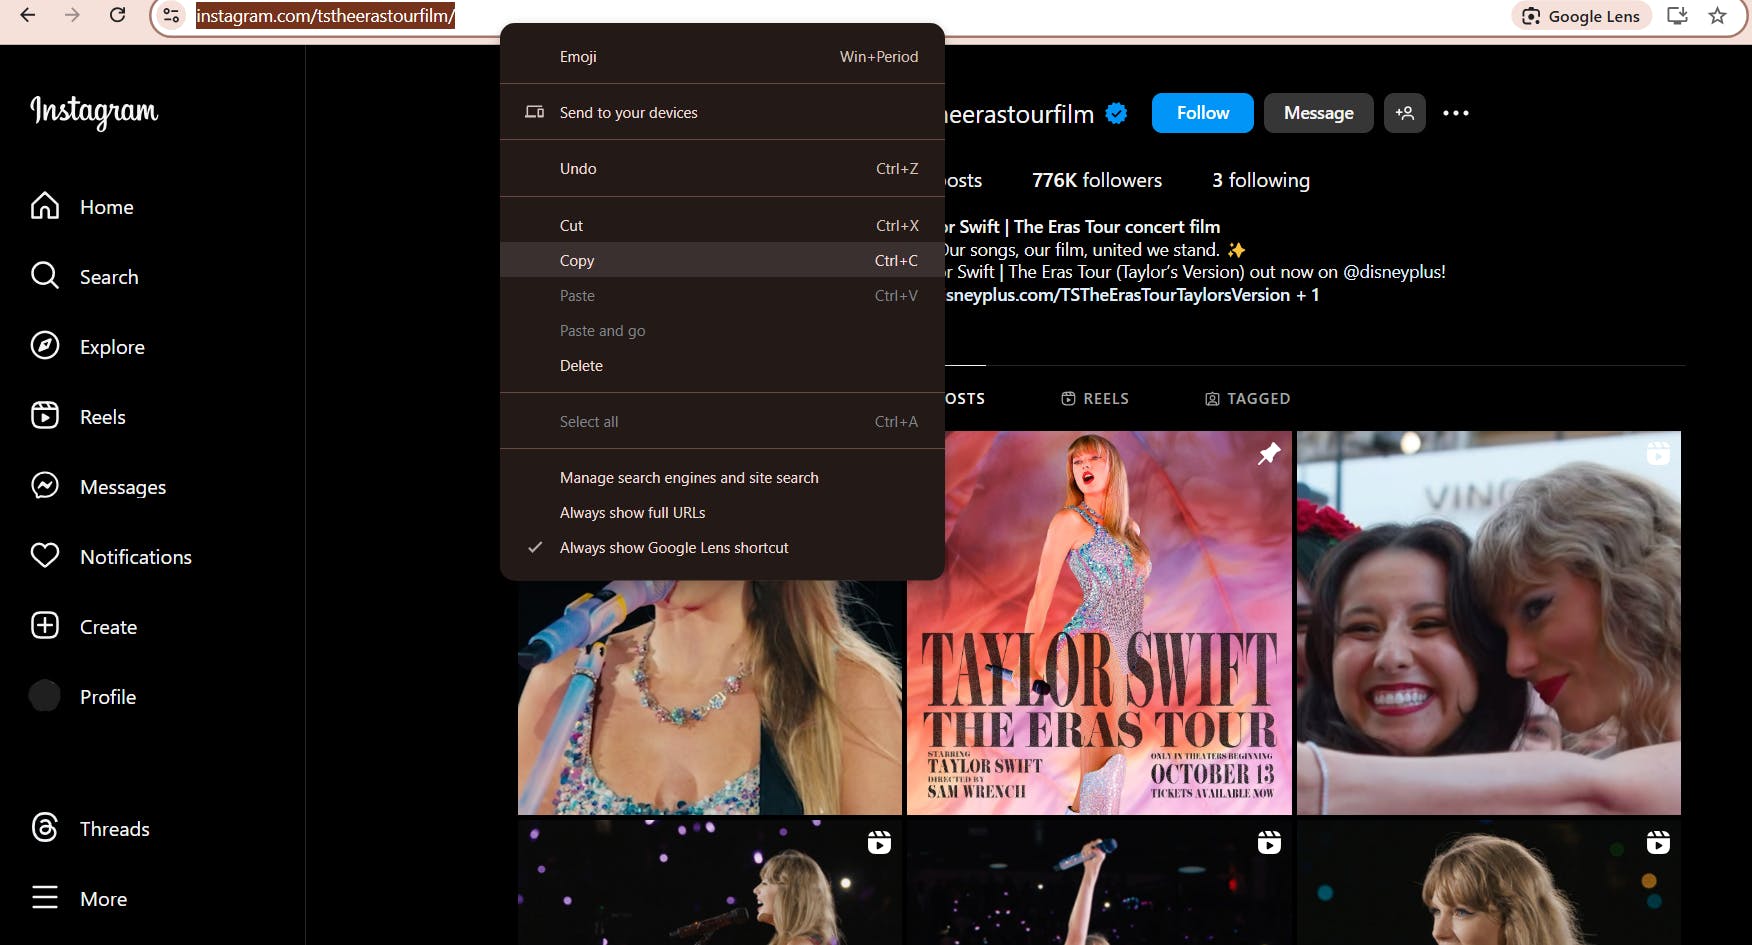The image size is (1752, 945).
Task: Open the More hamburger menu
Action: pos(79,899)
